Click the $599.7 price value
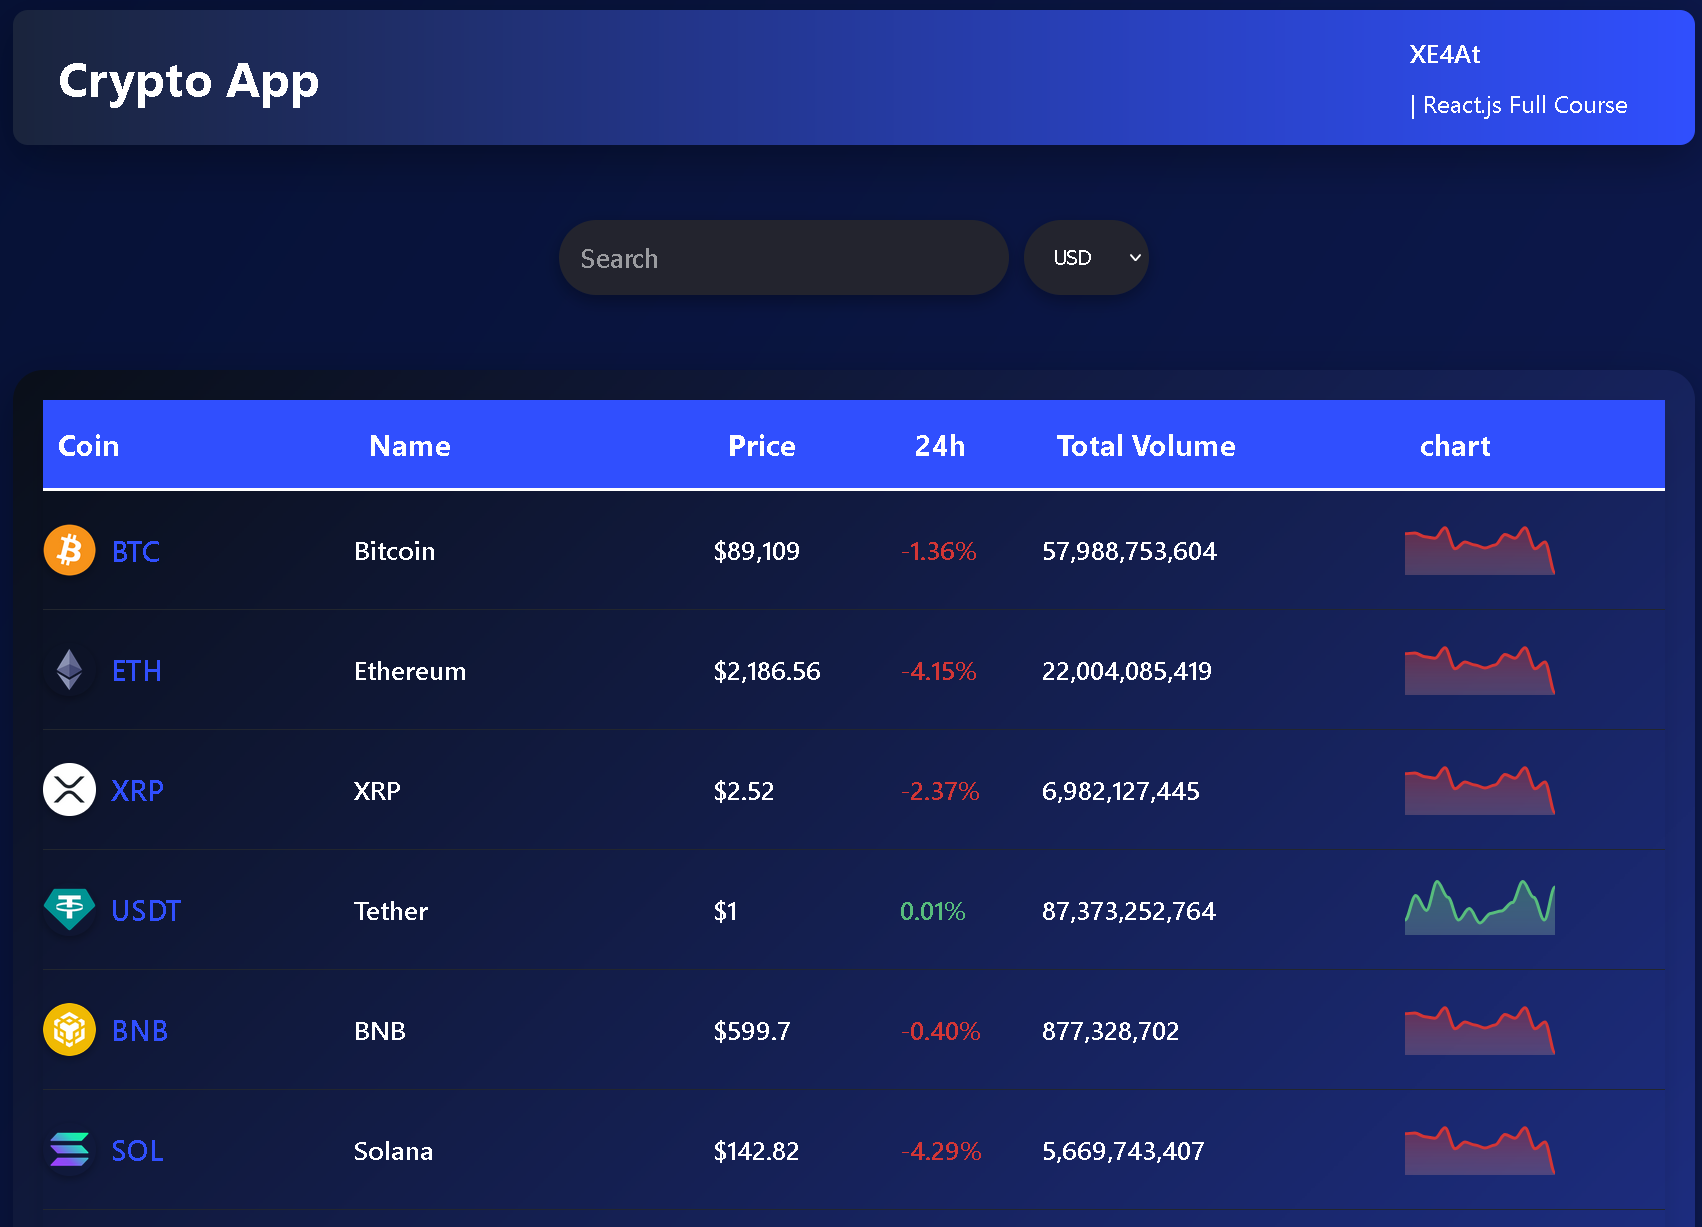1702x1227 pixels. [752, 1031]
